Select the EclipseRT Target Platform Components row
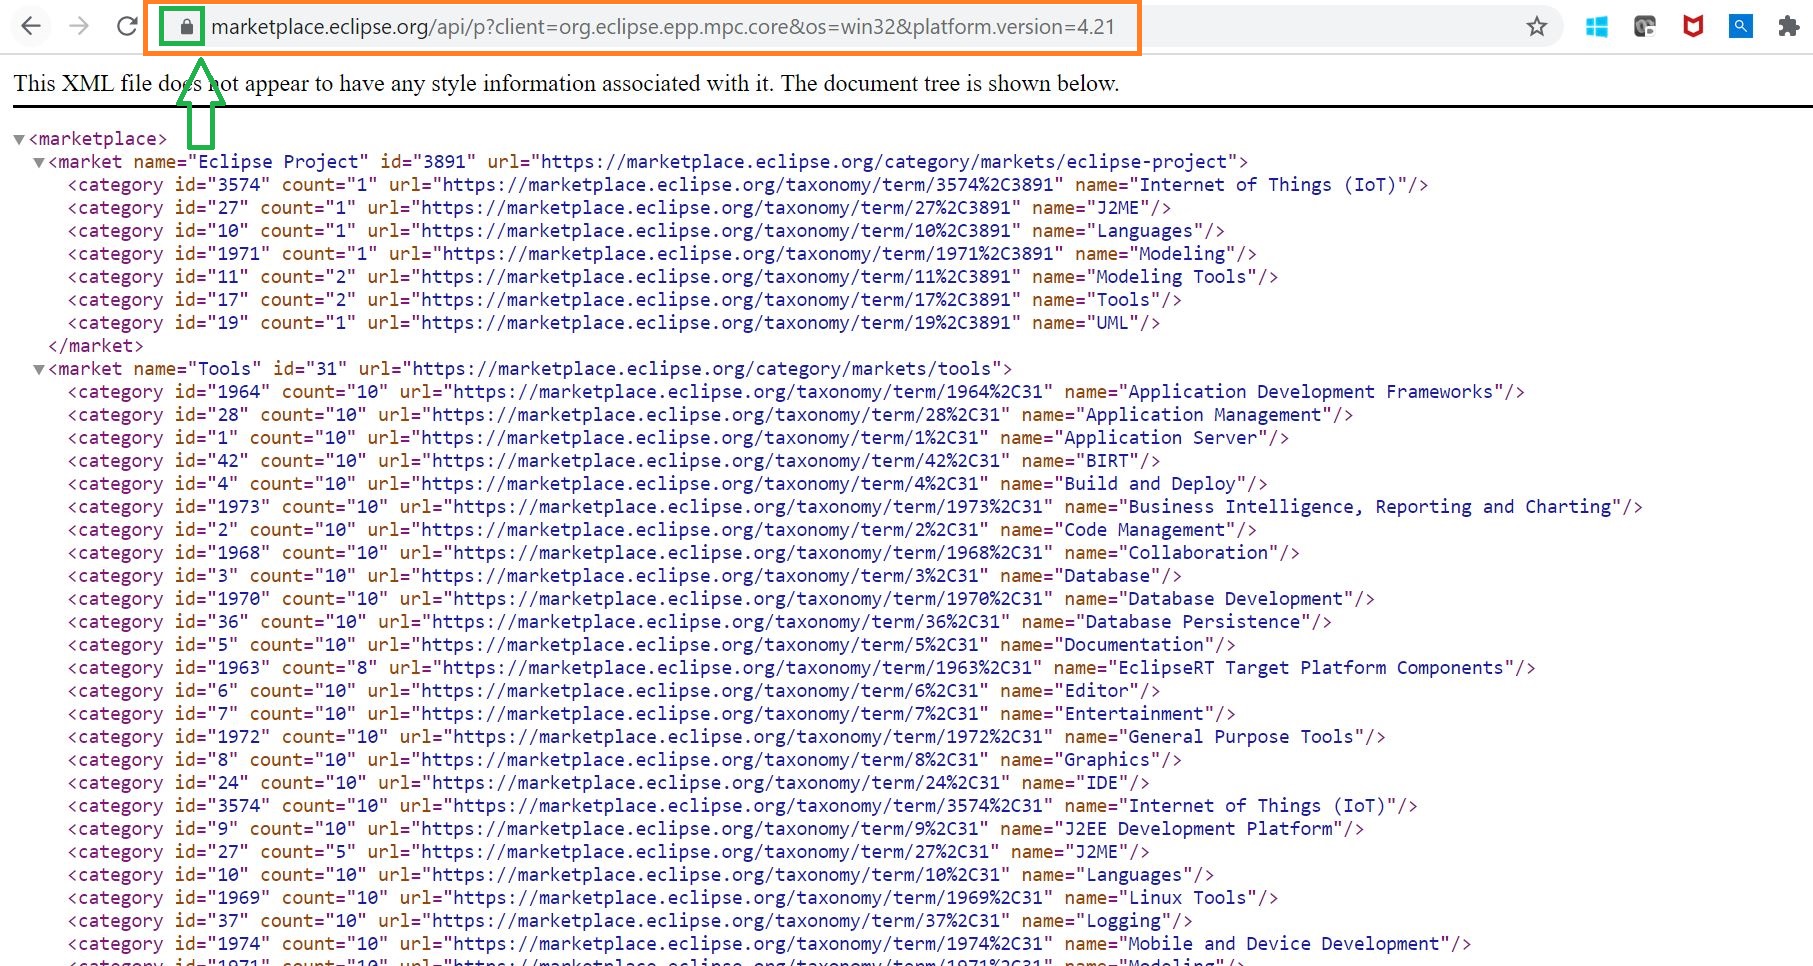Viewport: 1813px width, 966px height. (x=802, y=668)
